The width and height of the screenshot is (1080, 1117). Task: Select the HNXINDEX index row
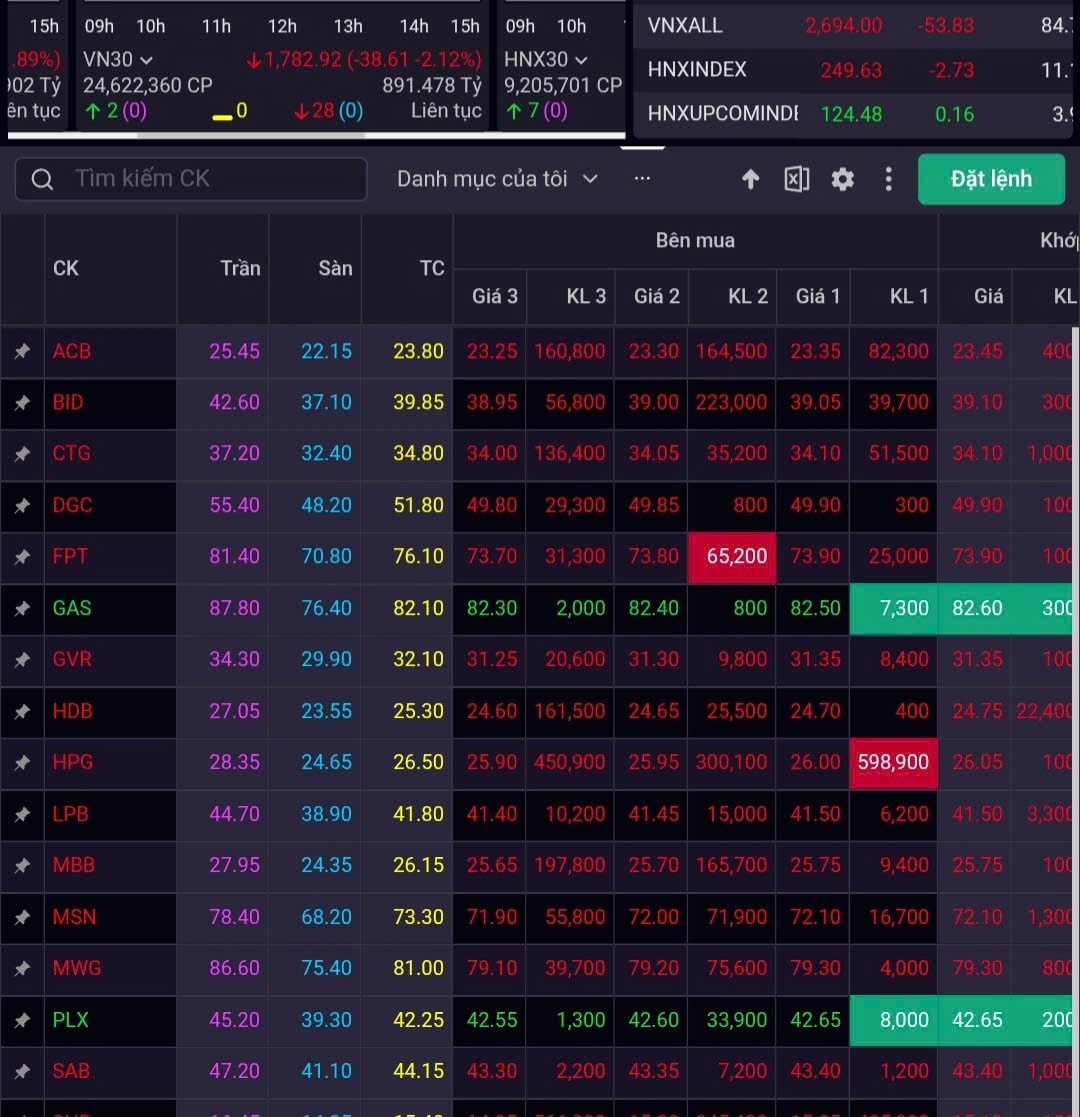[855, 70]
